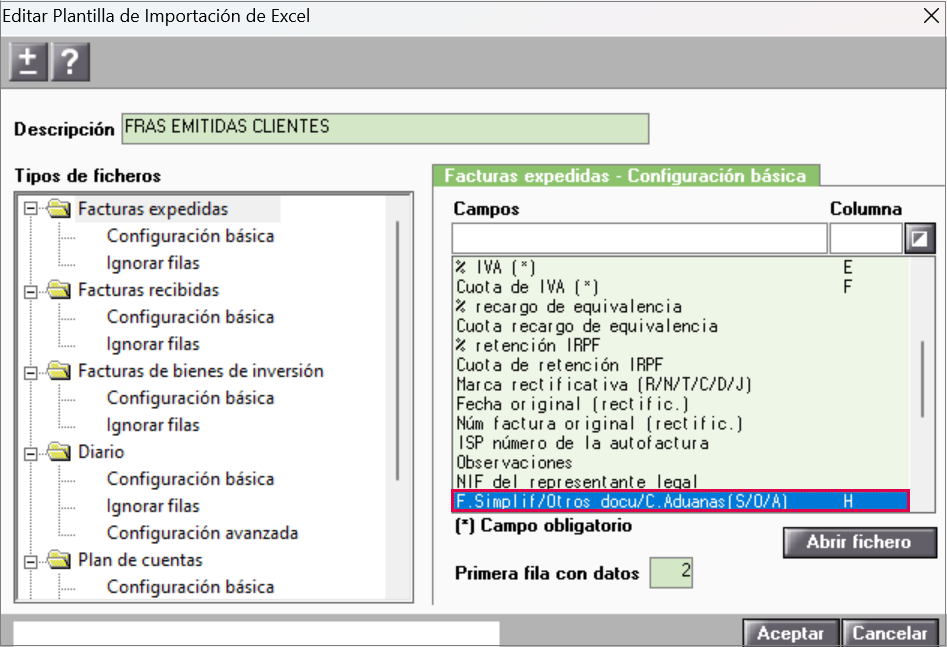The image size is (947, 647).
Task: Select 'Marca rectificativa (R/N/T/C/D/J)' row
Action: [x=681, y=384]
